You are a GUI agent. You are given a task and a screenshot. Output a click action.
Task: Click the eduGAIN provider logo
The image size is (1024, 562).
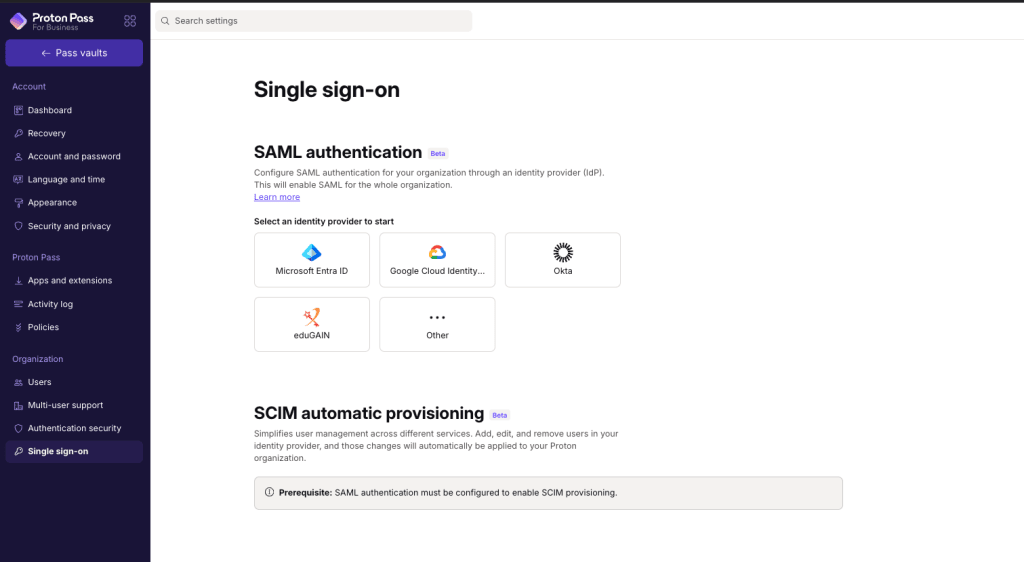(x=311, y=317)
